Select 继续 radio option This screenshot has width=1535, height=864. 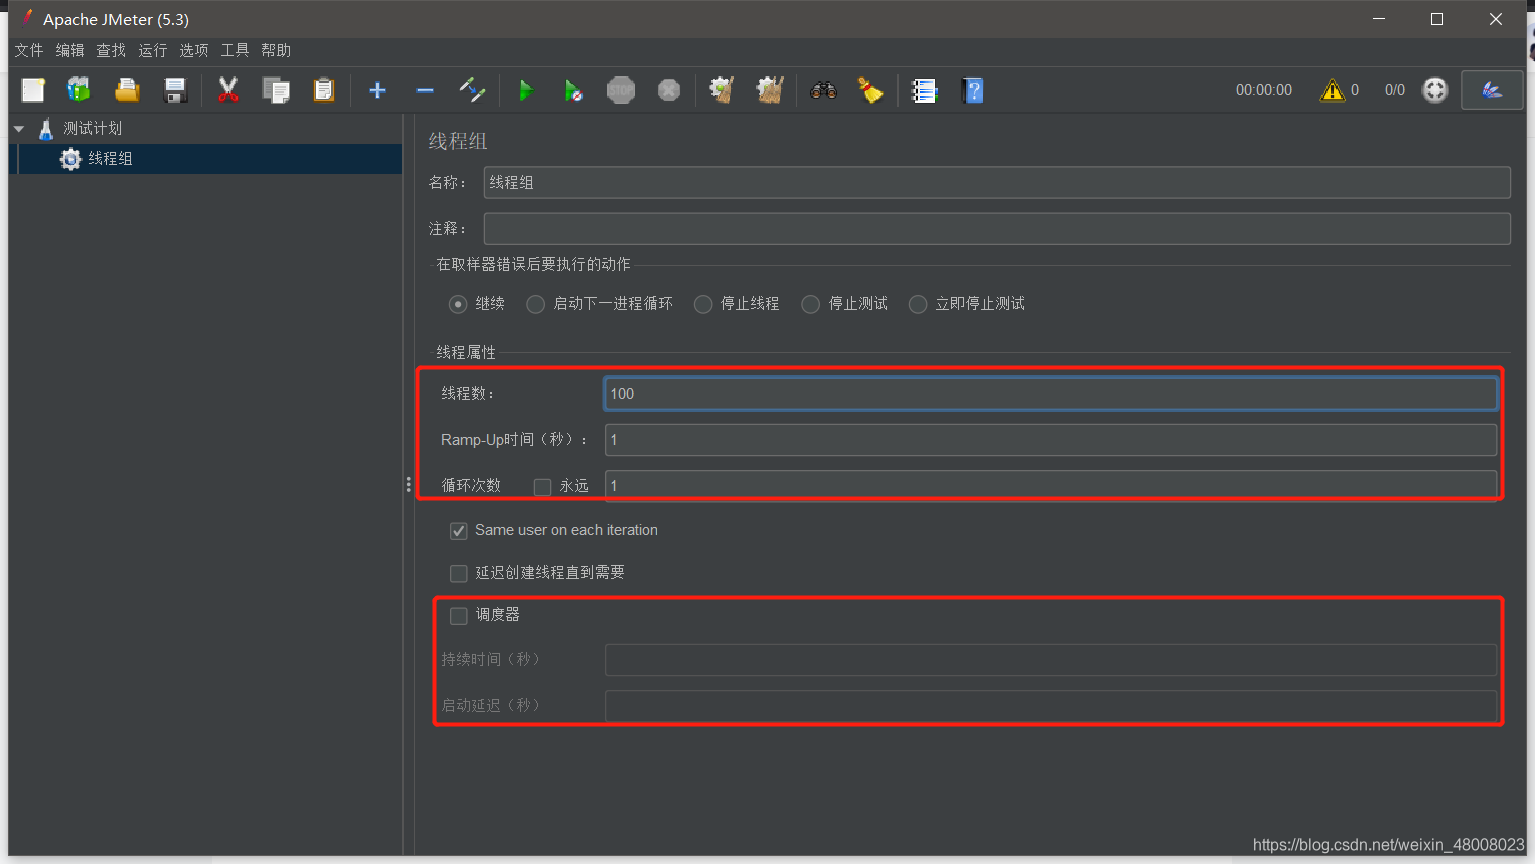458,304
